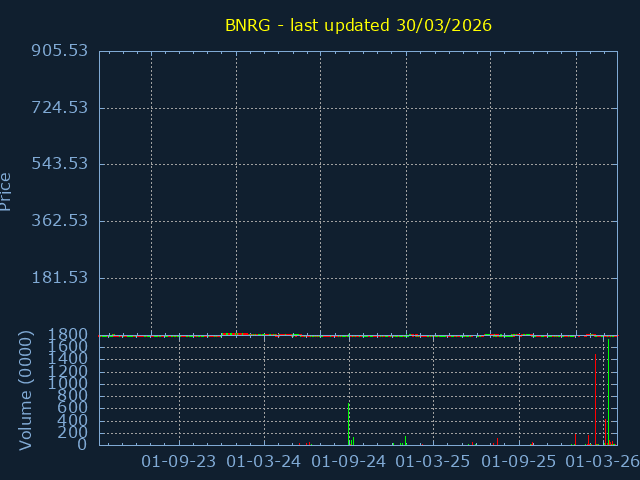Select the 01-09-25 date label
Viewport: 640px width, 480px height.
[x=519, y=461]
